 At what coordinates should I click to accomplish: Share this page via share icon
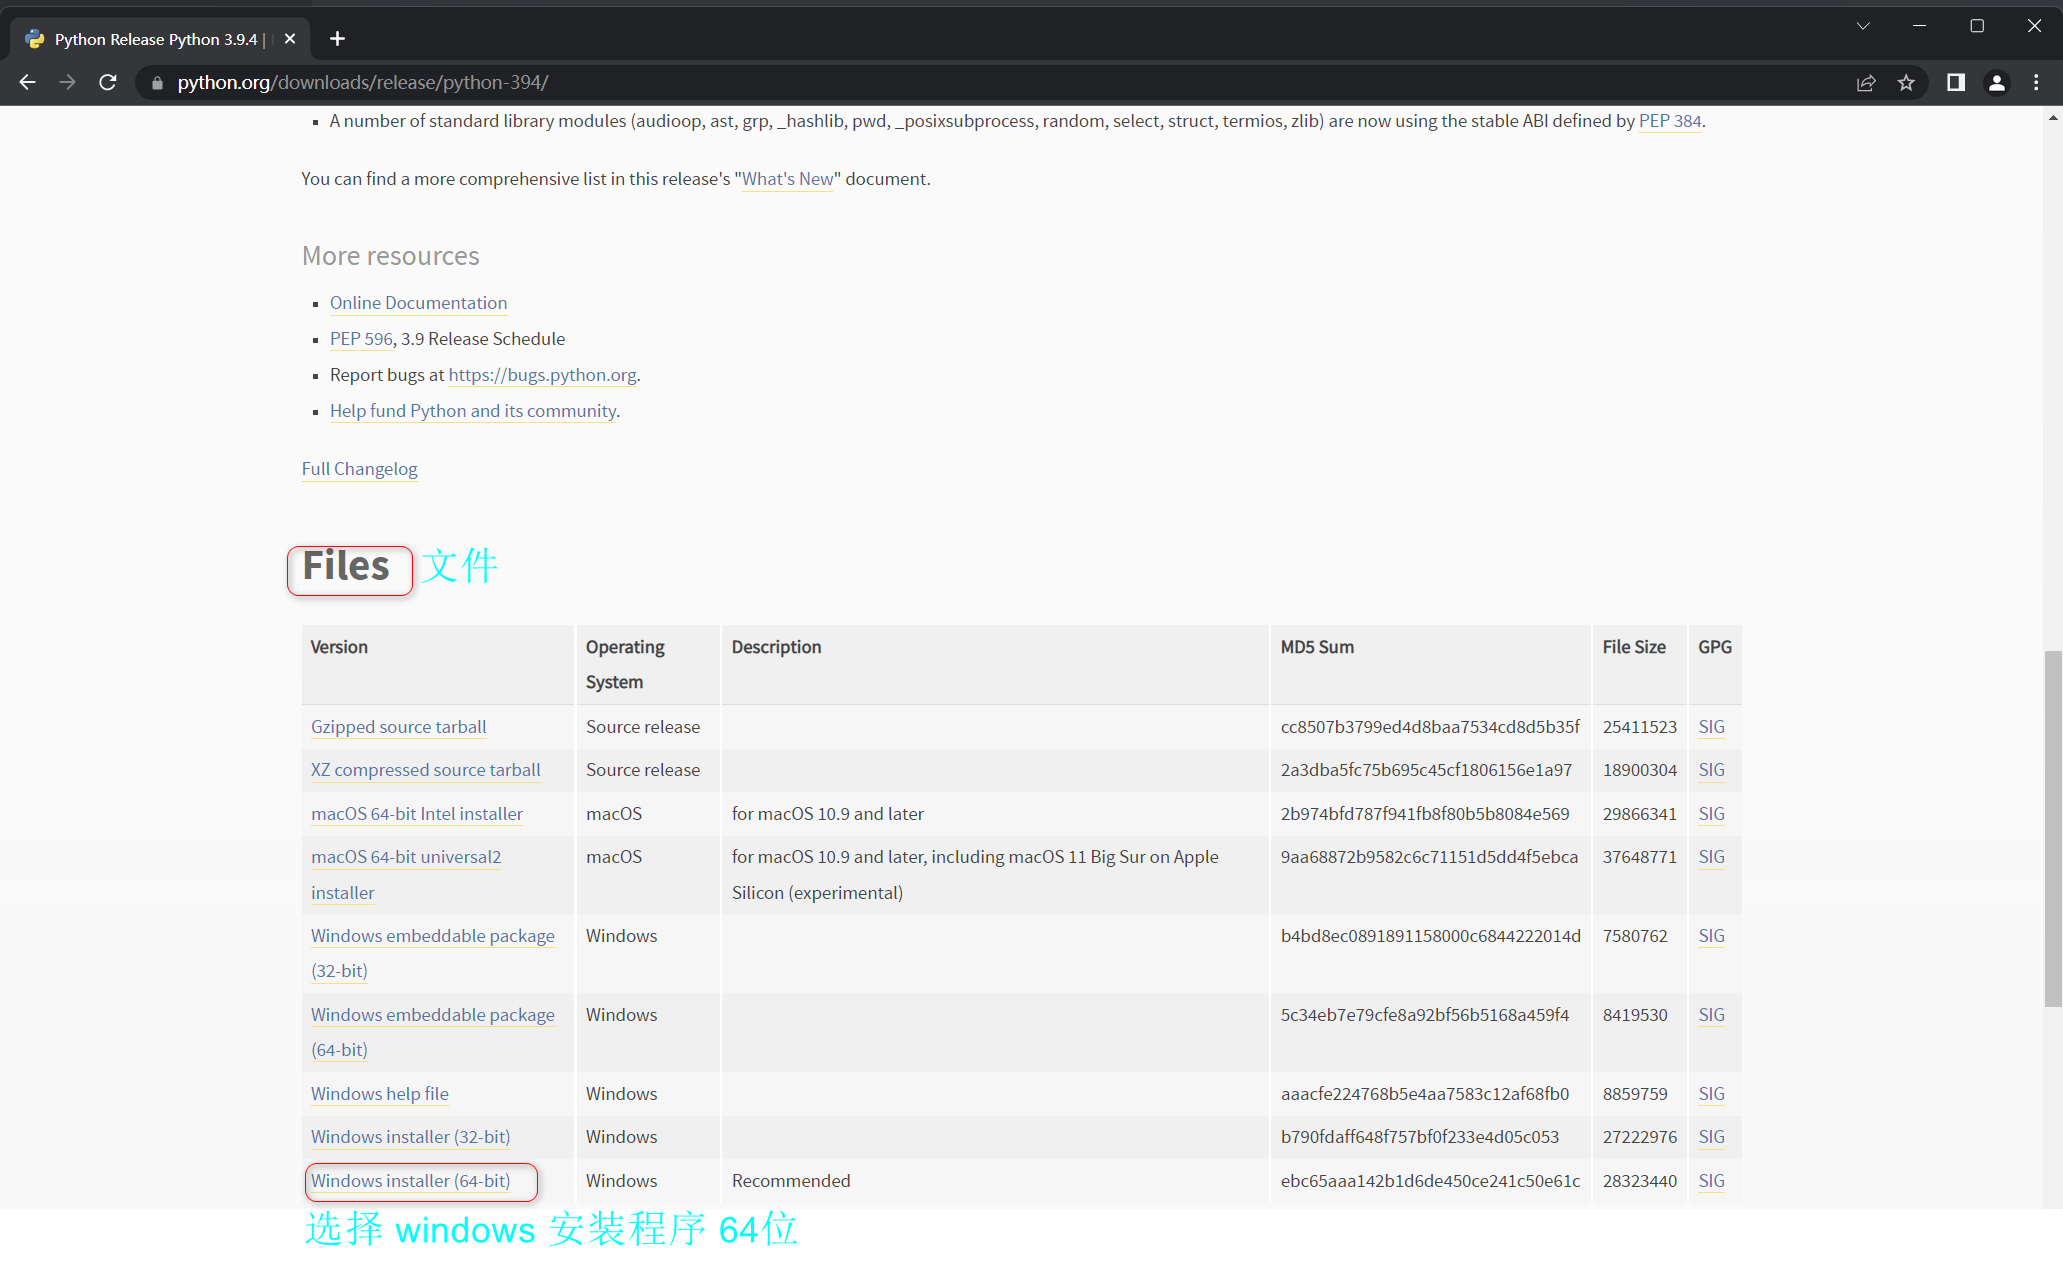coord(1866,83)
